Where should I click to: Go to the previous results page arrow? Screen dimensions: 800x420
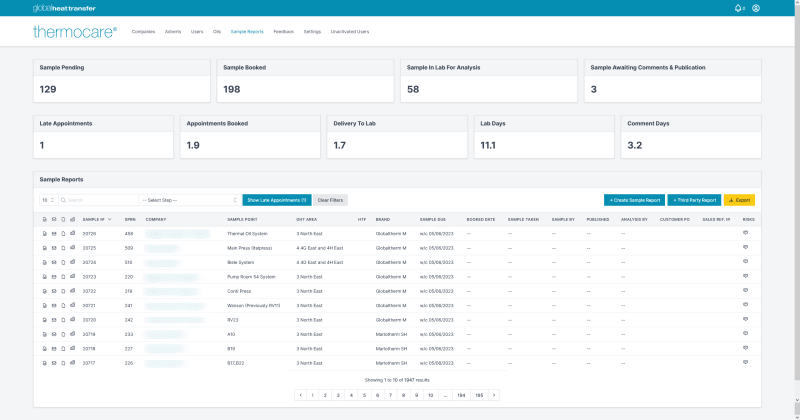pos(301,395)
